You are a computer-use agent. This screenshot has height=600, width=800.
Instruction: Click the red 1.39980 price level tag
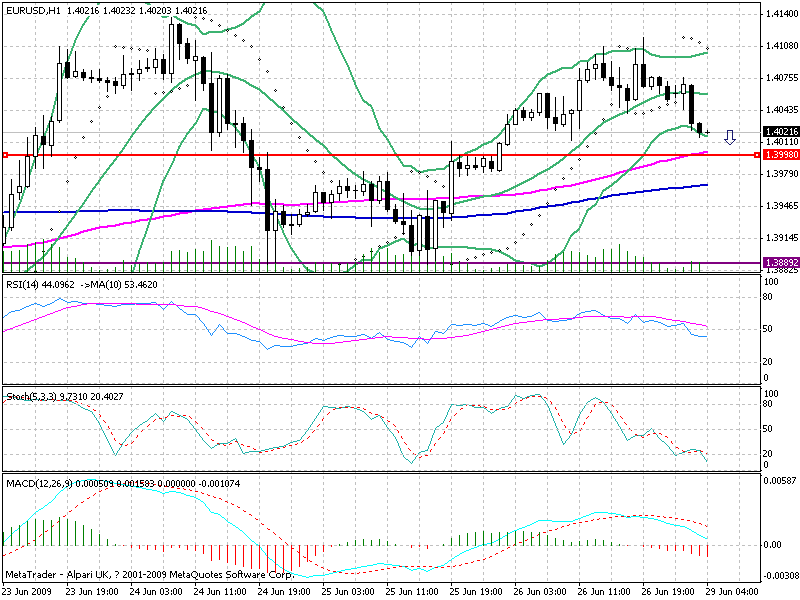tap(781, 155)
